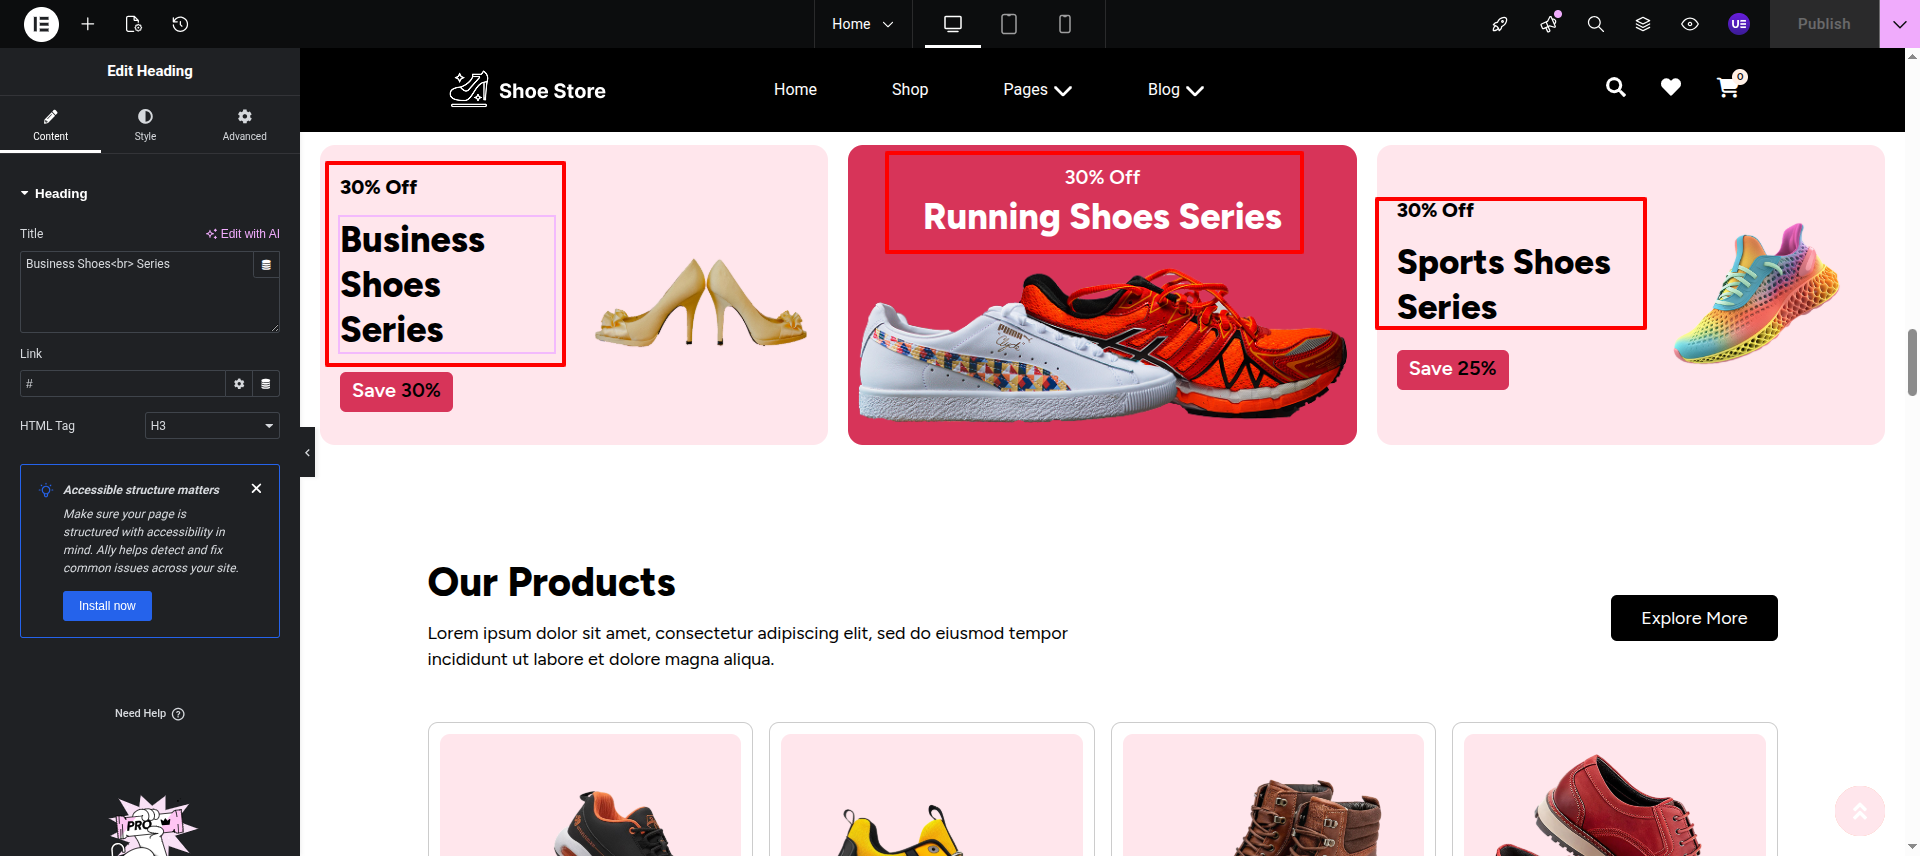1920x856 pixels.
Task: Click the Install now button
Action: [x=107, y=606]
